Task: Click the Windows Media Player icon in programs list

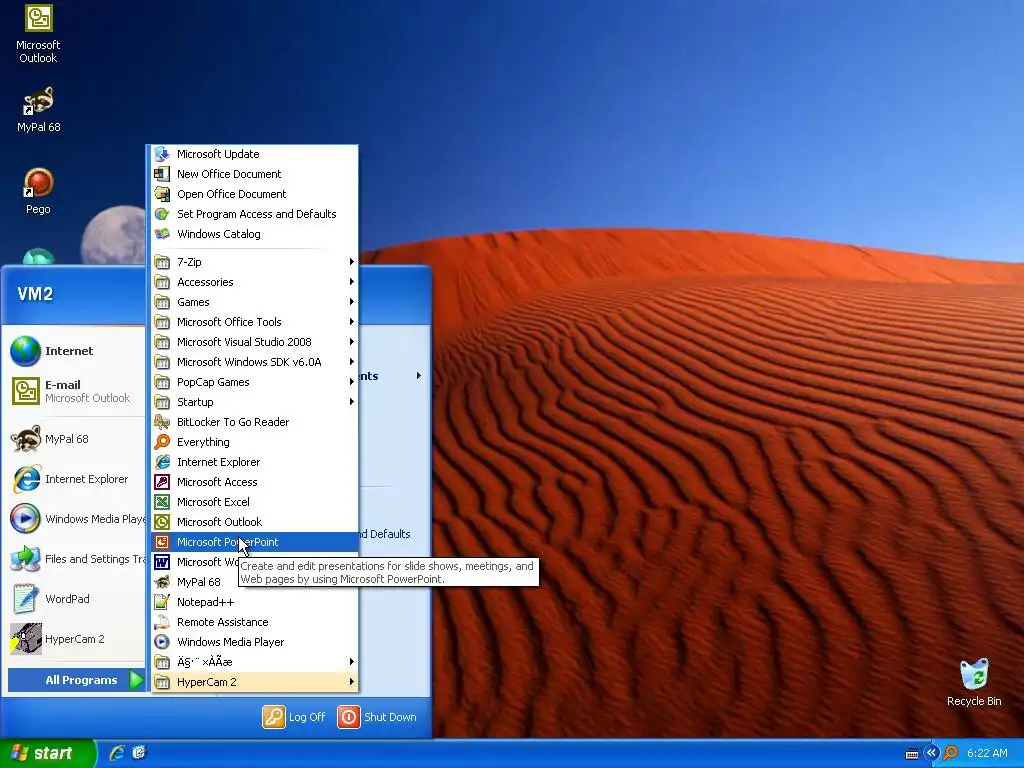Action: coord(162,642)
